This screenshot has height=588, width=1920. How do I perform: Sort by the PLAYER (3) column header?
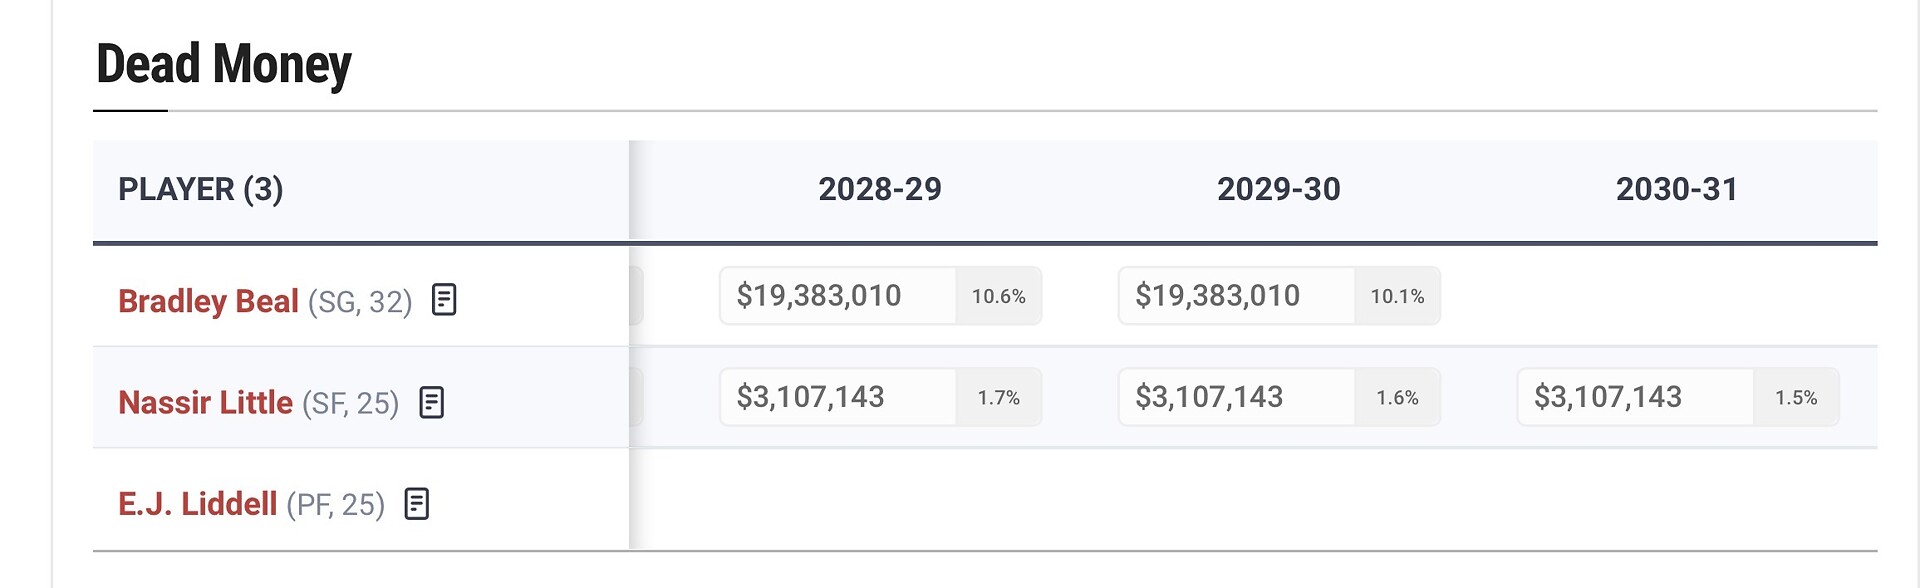(x=200, y=189)
